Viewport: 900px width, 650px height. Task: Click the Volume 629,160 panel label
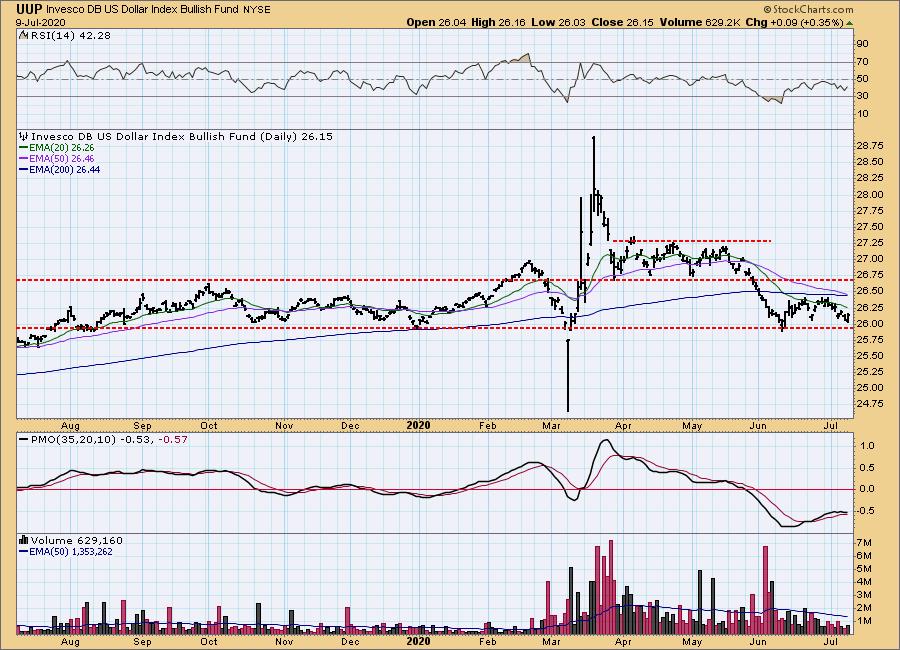coord(76,540)
